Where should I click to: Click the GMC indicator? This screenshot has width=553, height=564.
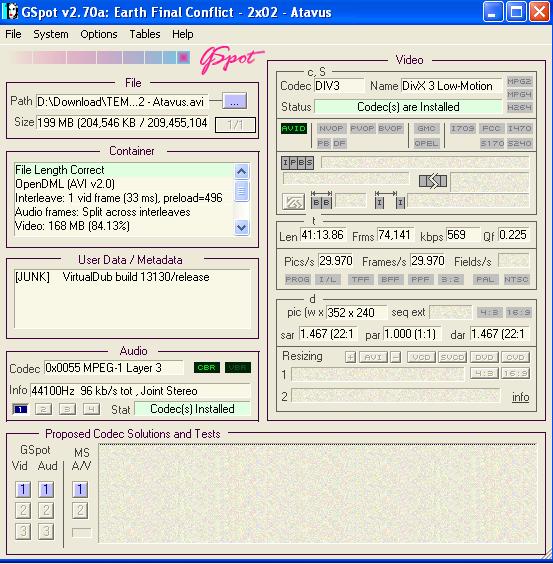coord(426,128)
